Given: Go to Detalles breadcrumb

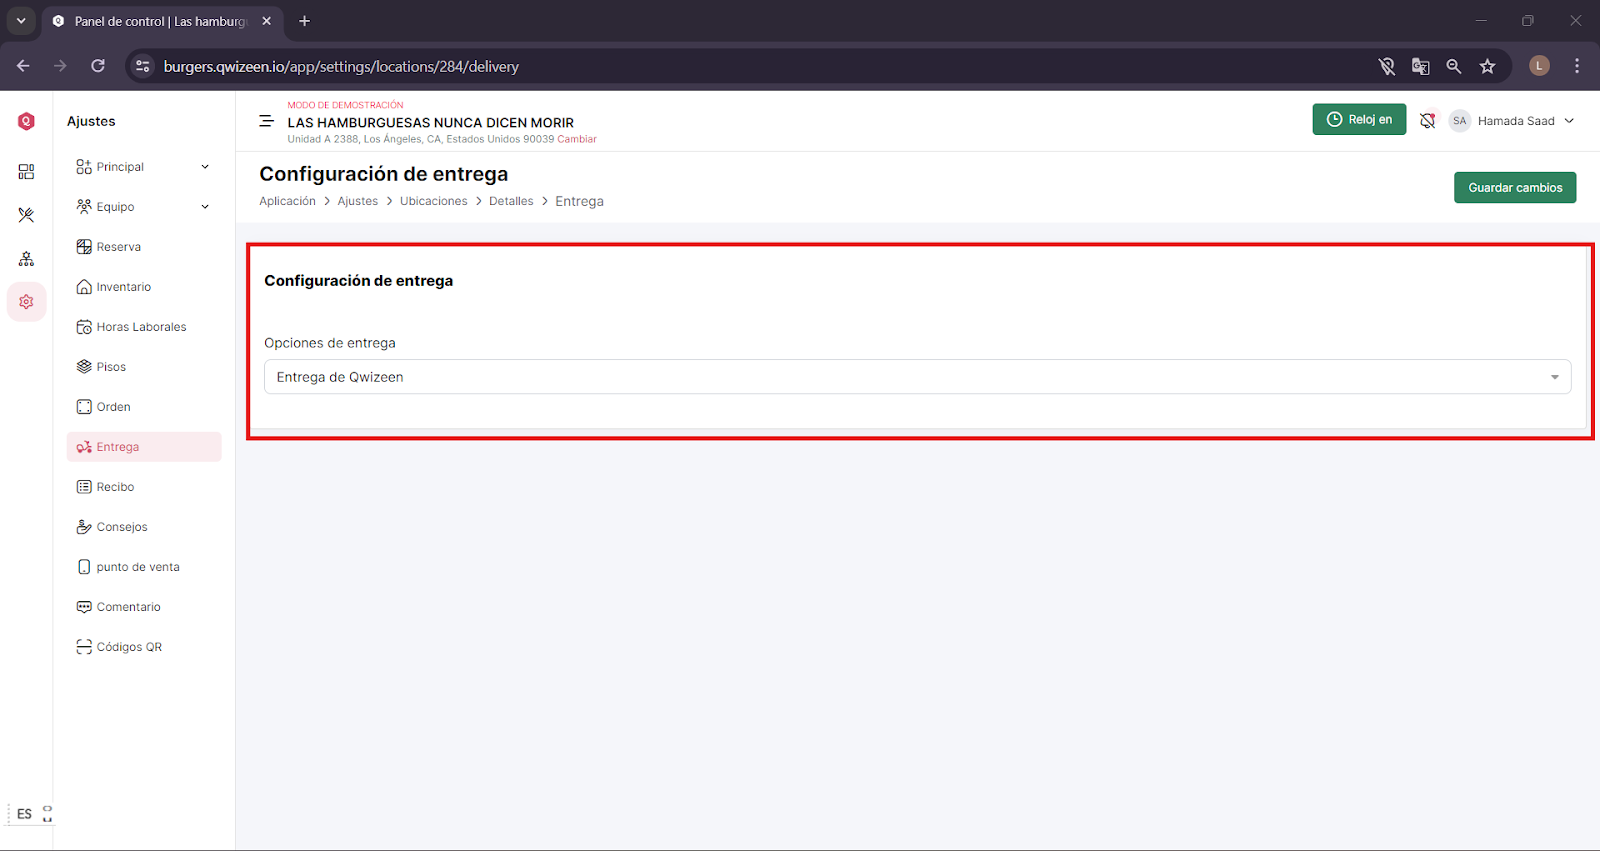Looking at the screenshot, I should (x=511, y=201).
